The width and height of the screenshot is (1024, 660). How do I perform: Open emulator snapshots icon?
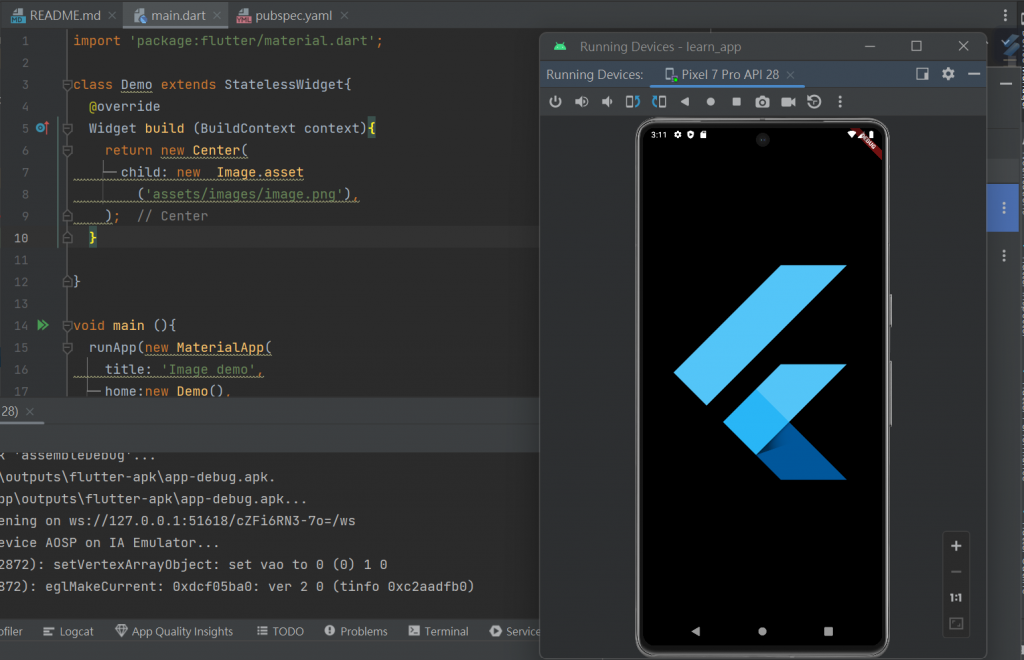814,102
